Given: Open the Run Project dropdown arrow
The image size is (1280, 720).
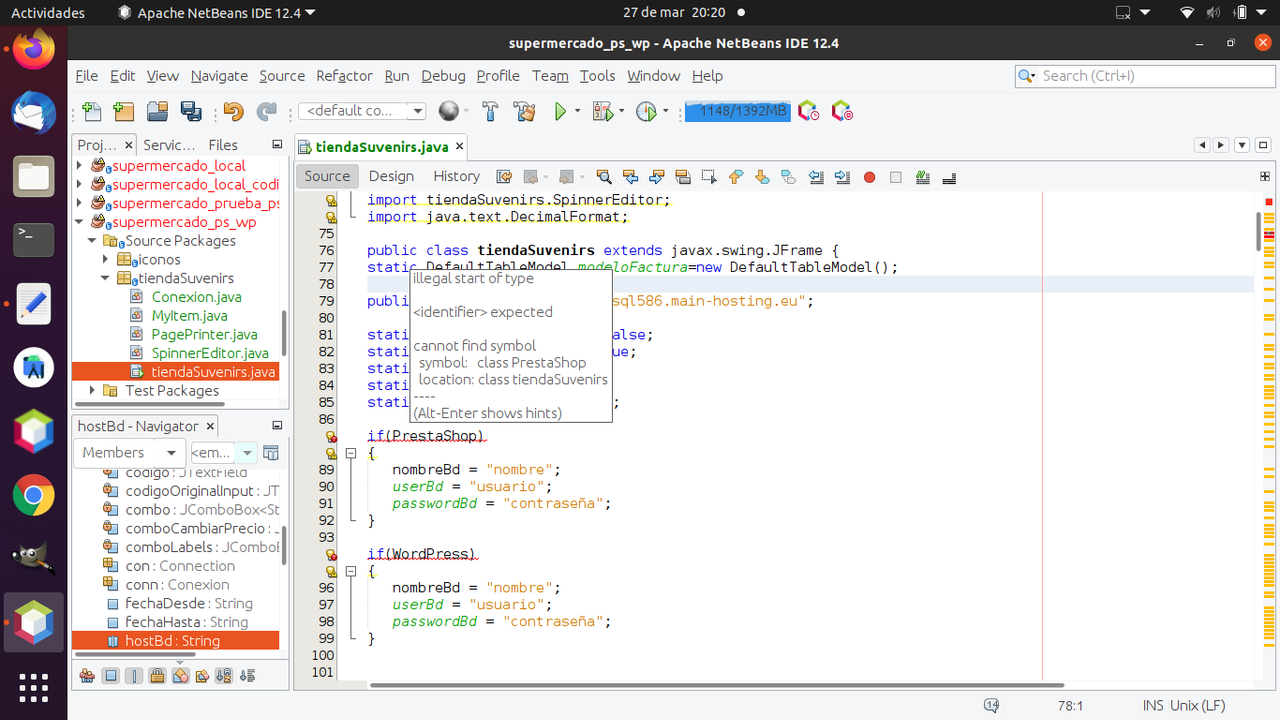Looking at the screenshot, I should click(x=577, y=111).
